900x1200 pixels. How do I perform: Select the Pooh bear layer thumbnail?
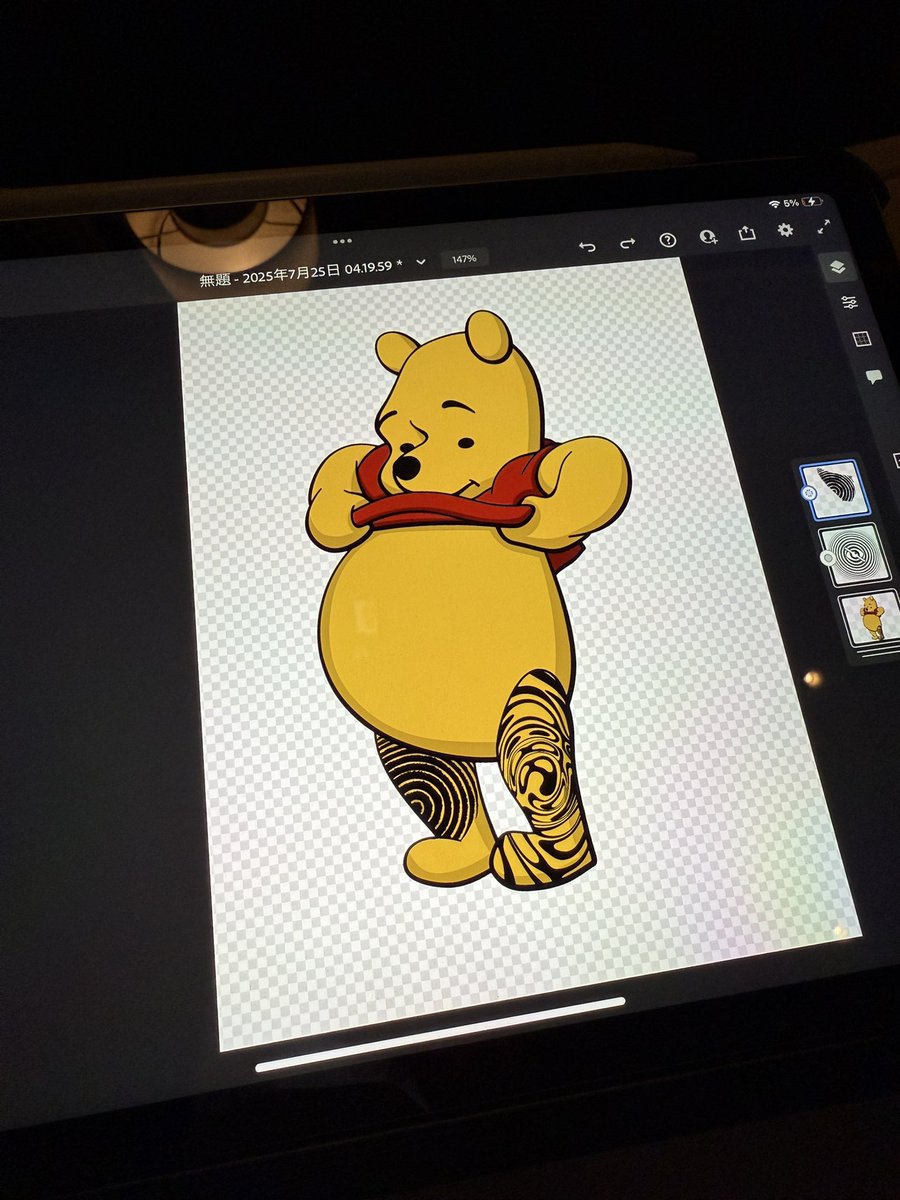[x=871, y=617]
